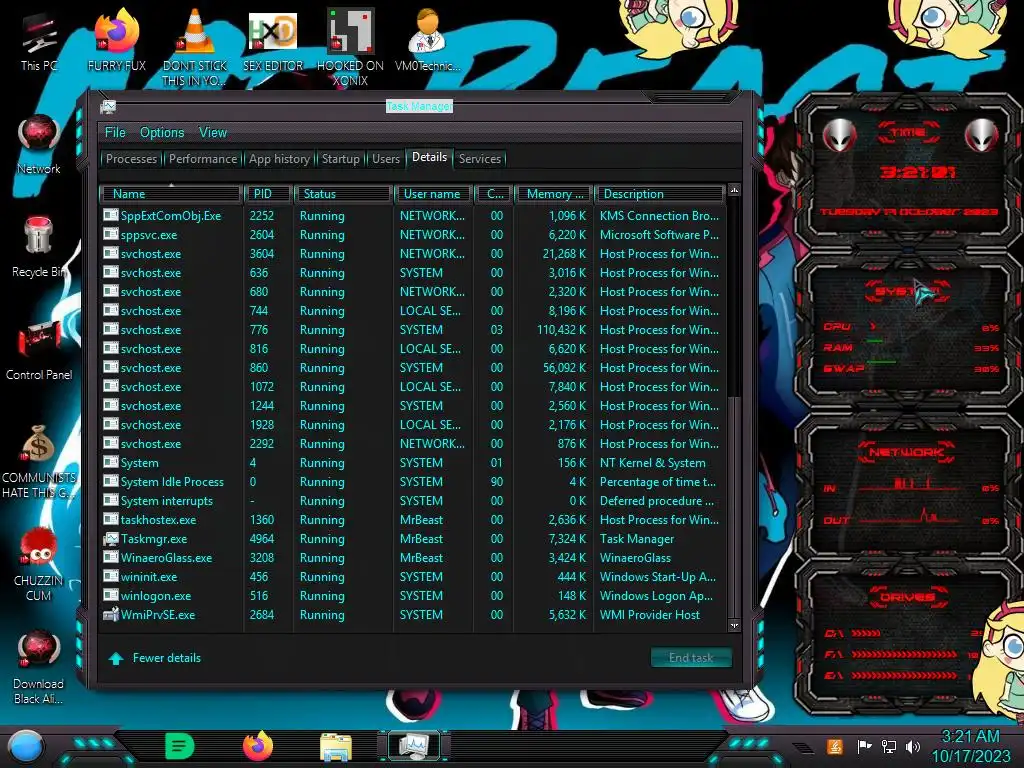The width and height of the screenshot is (1024, 768).
Task: Click the process list scrollbar thumb
Action: [734, 506]
